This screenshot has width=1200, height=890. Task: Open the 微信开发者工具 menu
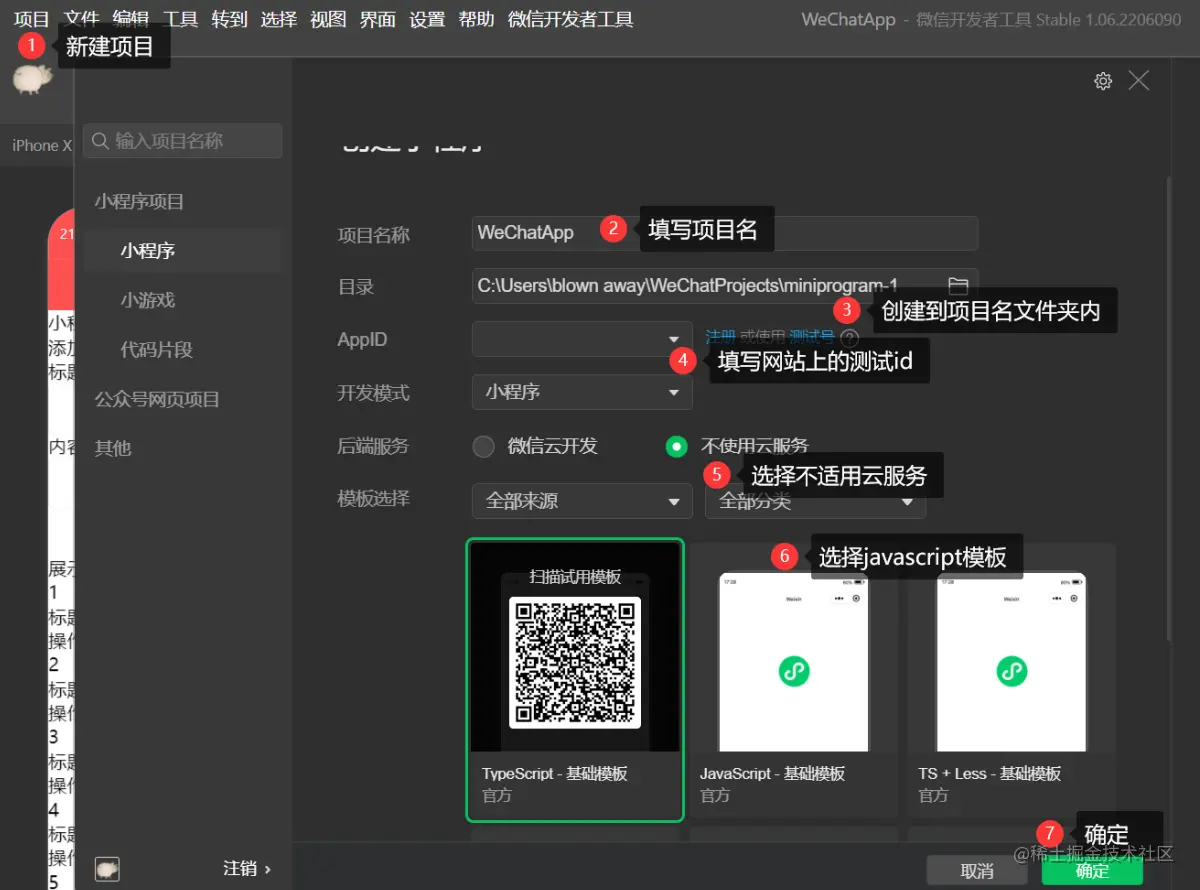coord(571,19)
